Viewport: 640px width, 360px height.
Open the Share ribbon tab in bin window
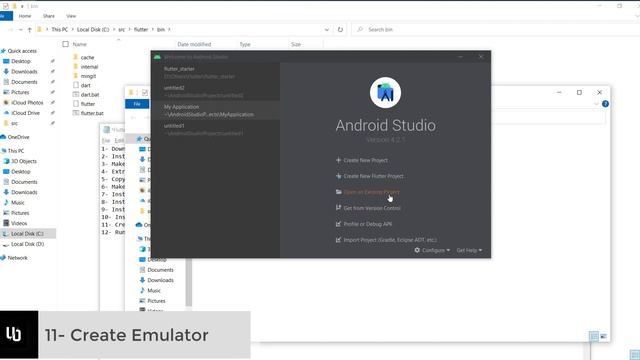pos(49,16)
